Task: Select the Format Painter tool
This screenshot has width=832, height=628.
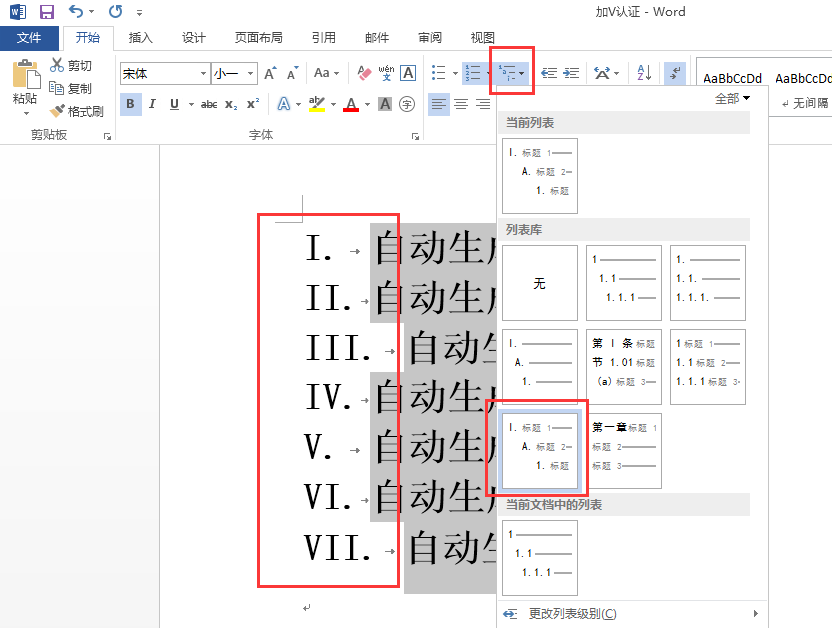Action: coord(76,111)
